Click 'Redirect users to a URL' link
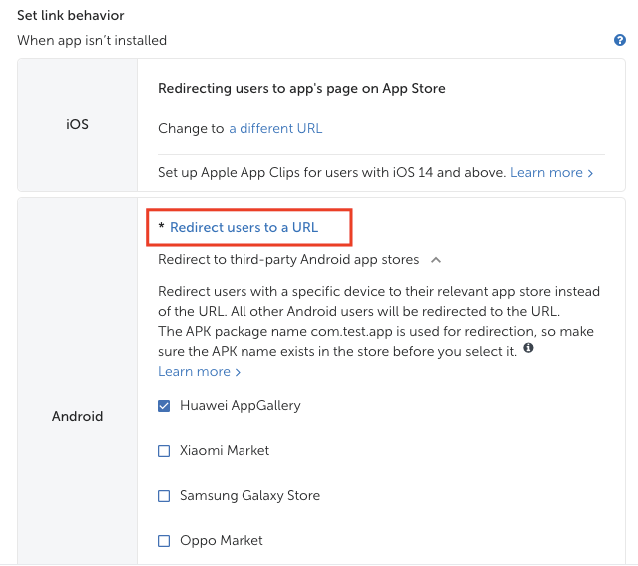The image size is (638, 566). (244, 228)
